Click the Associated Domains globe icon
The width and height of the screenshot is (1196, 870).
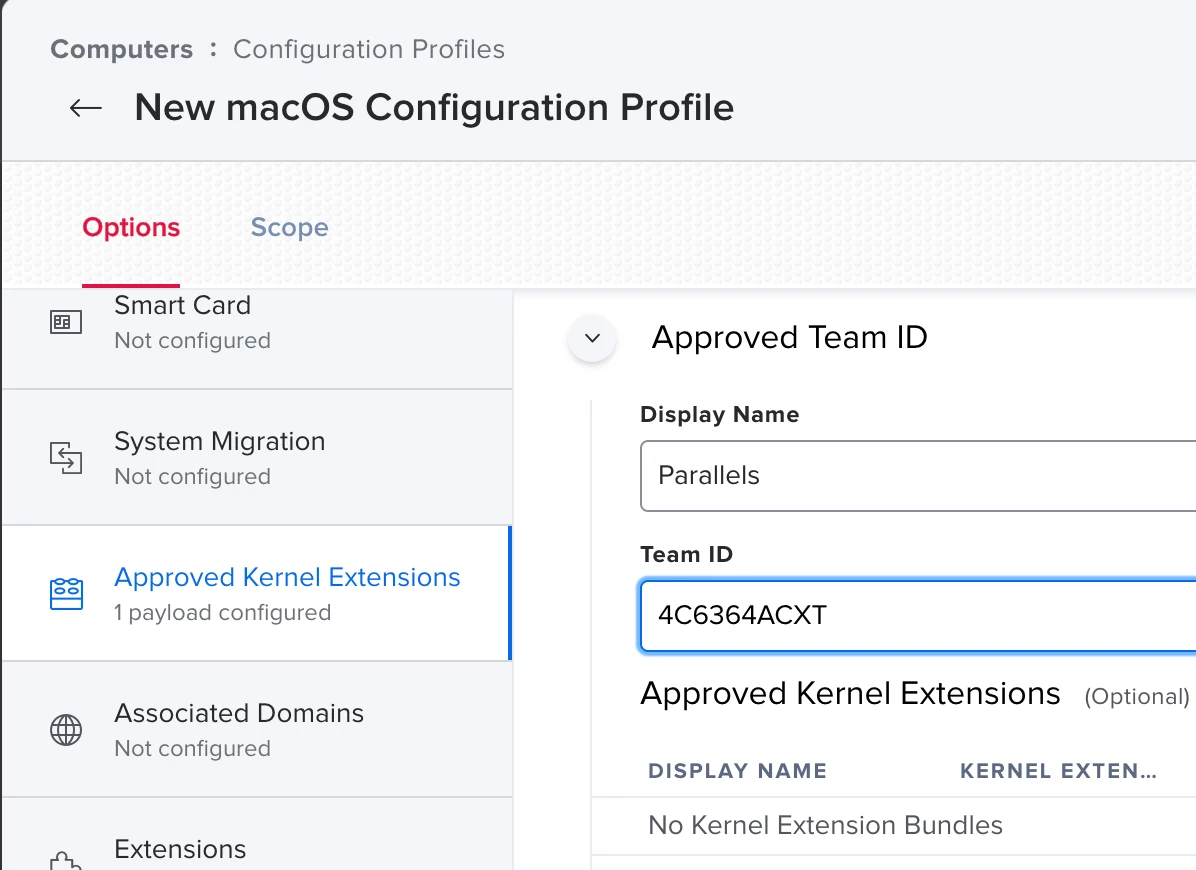66,730
